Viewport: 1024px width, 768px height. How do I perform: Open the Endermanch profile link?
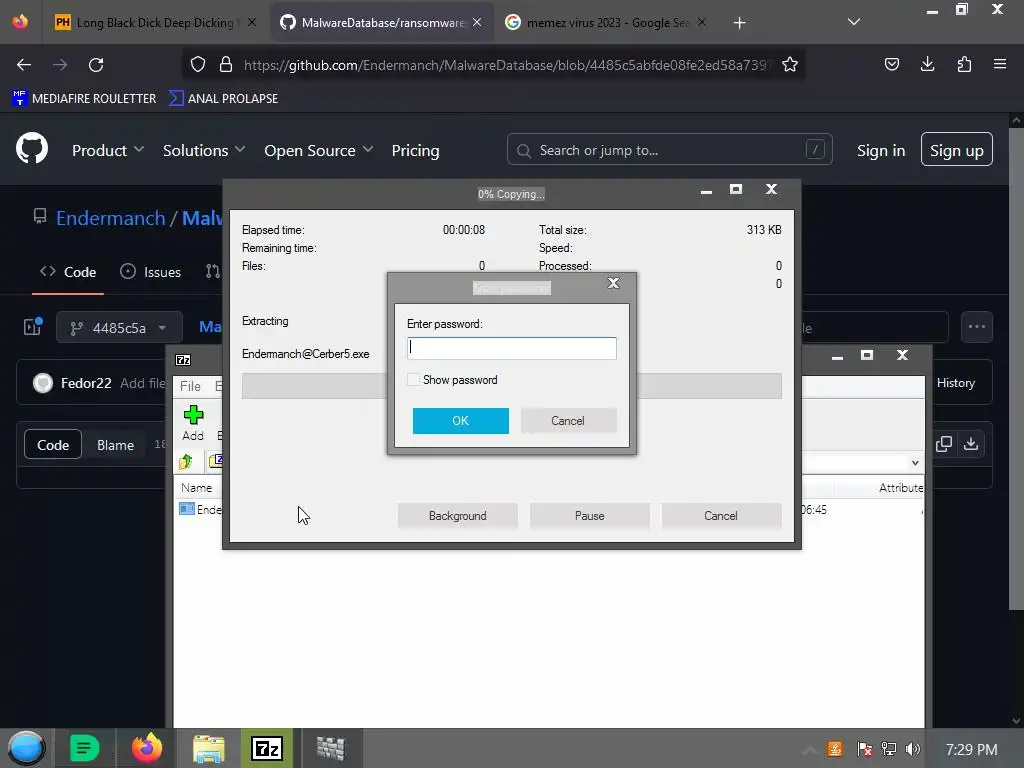[x=110, y=217]
